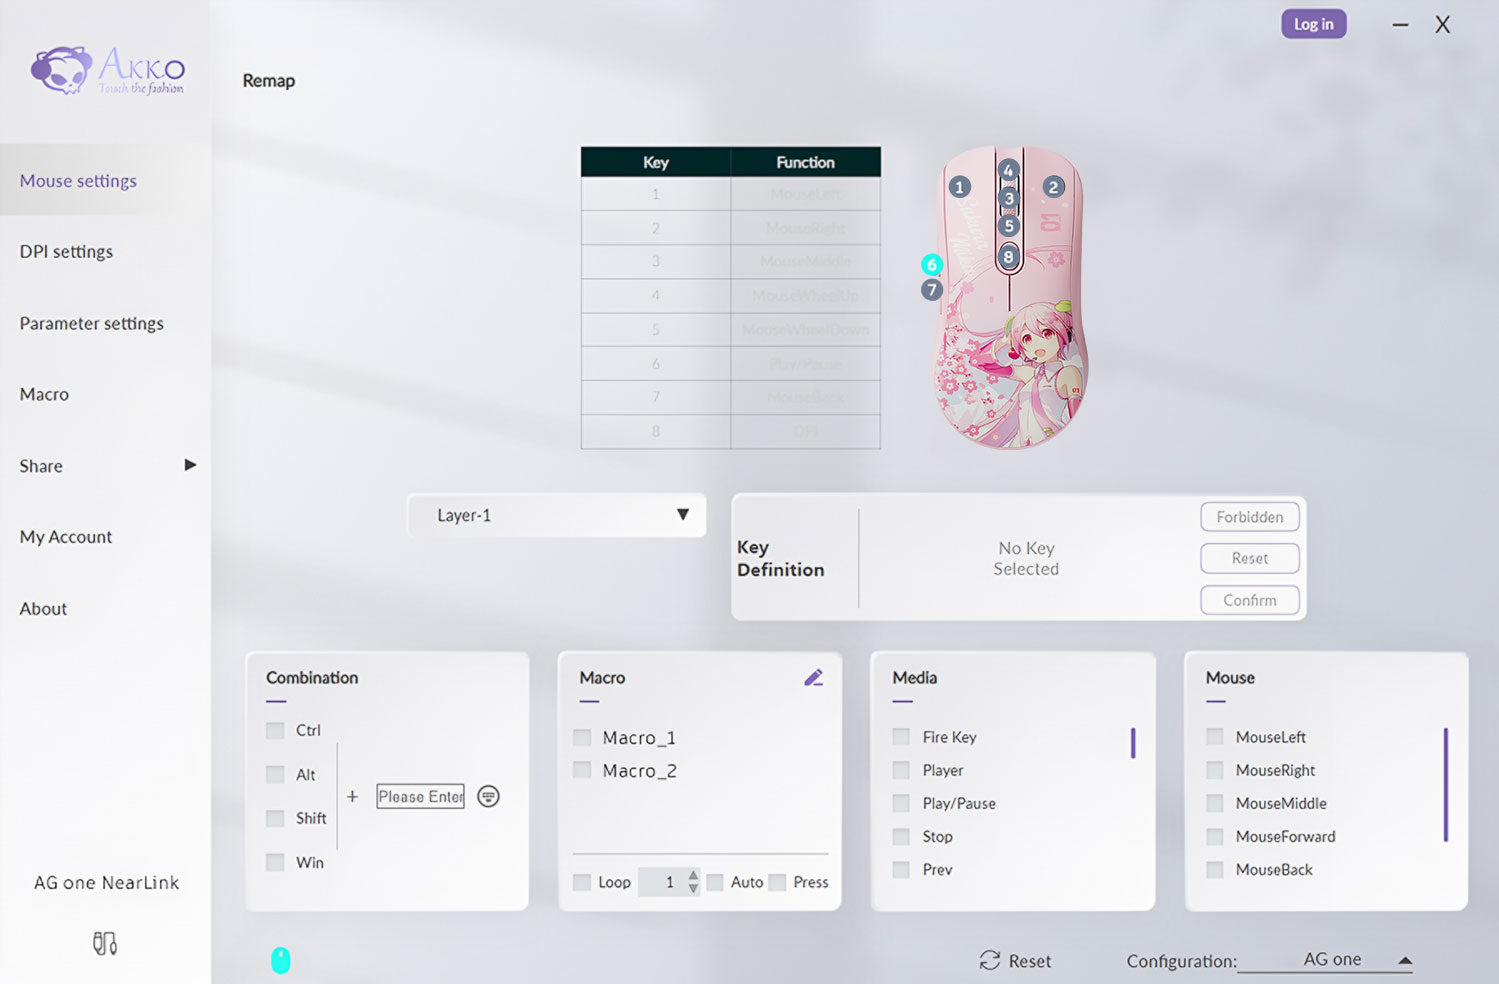1499x984 pixels.
Task: Select mouse button marker 8
Action: (1008, 257)
